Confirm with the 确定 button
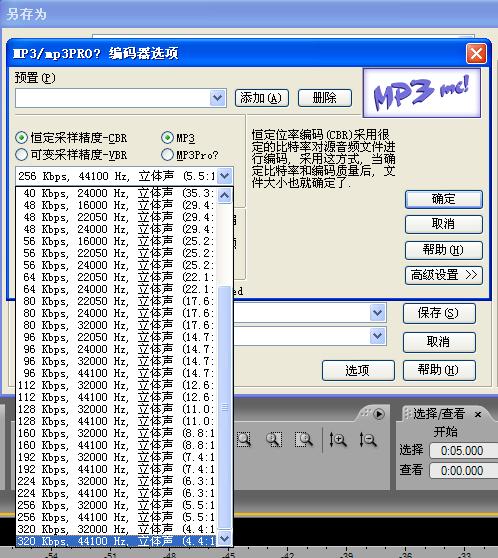 (444, 199)
